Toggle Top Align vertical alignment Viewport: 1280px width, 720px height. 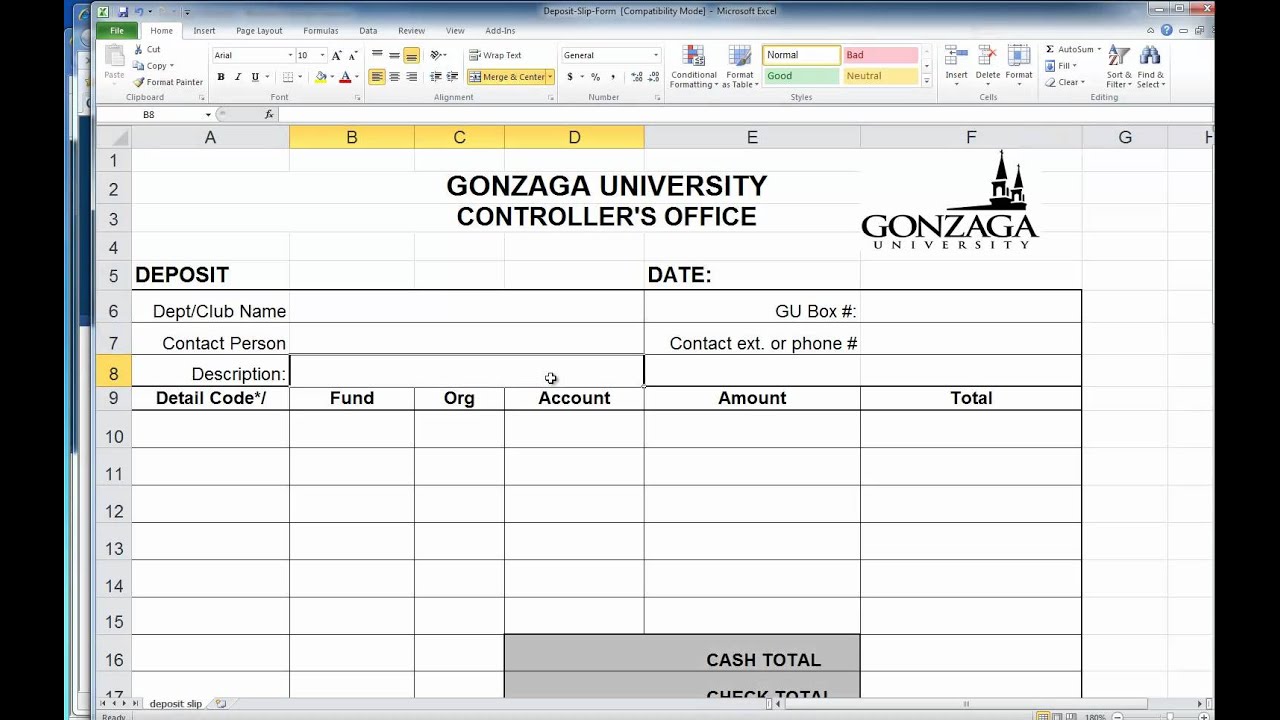click(377, 55)
